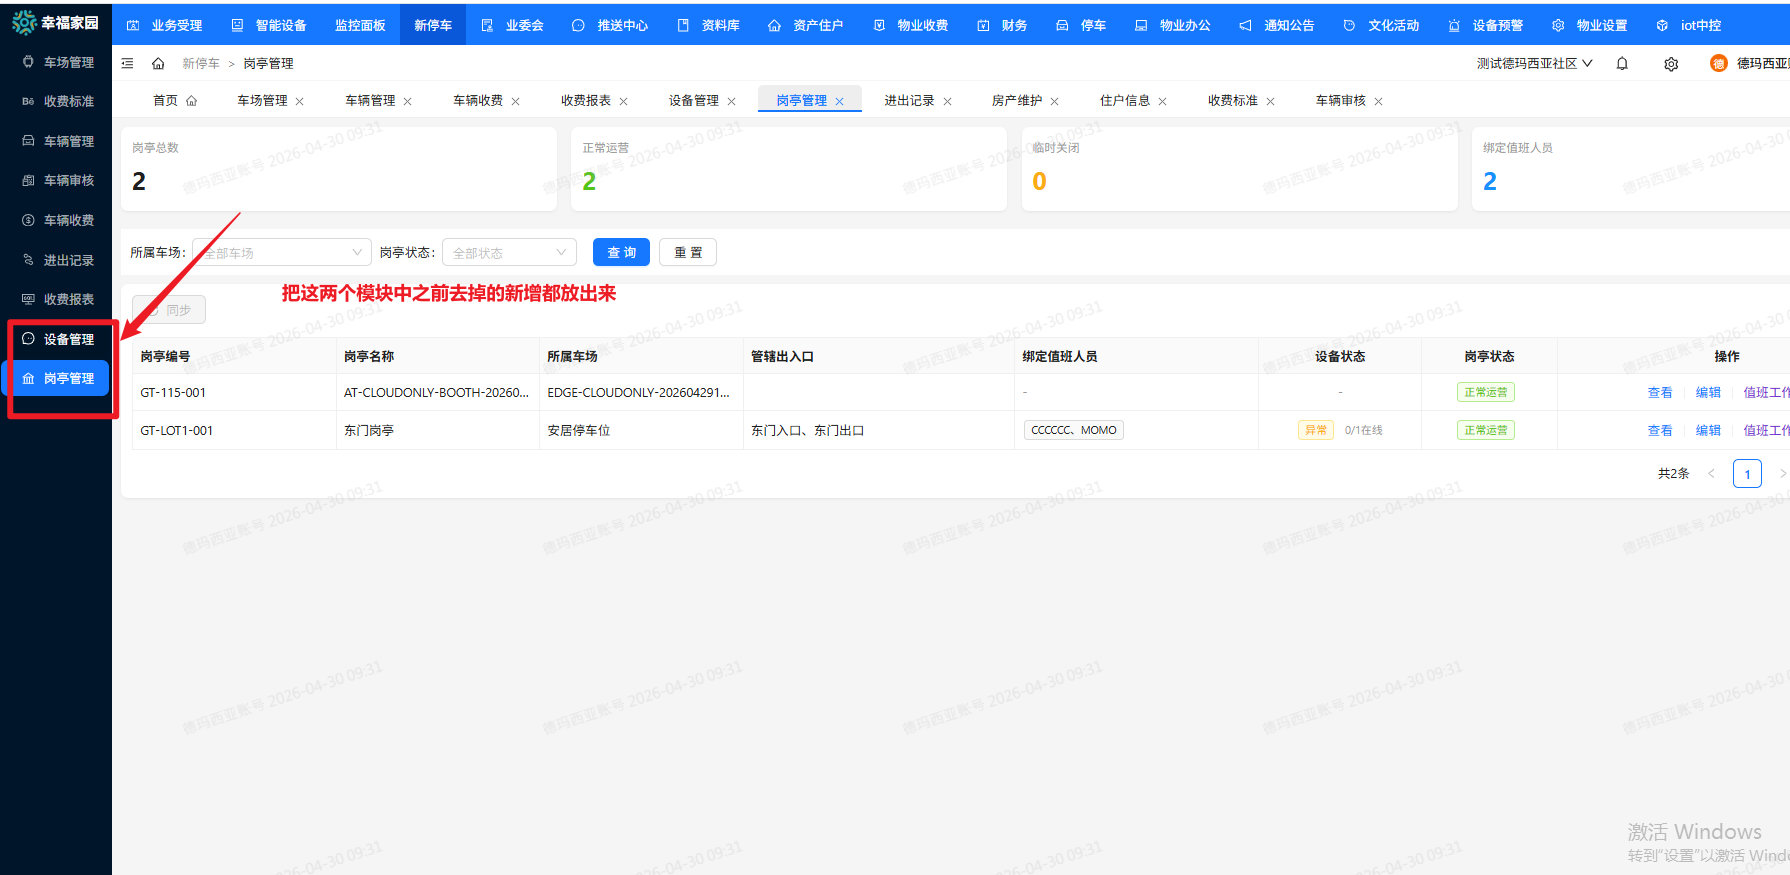Screen dimensions: 1790x875
Task: Click the 异常 device status tag
Action: pos(1316,430)
